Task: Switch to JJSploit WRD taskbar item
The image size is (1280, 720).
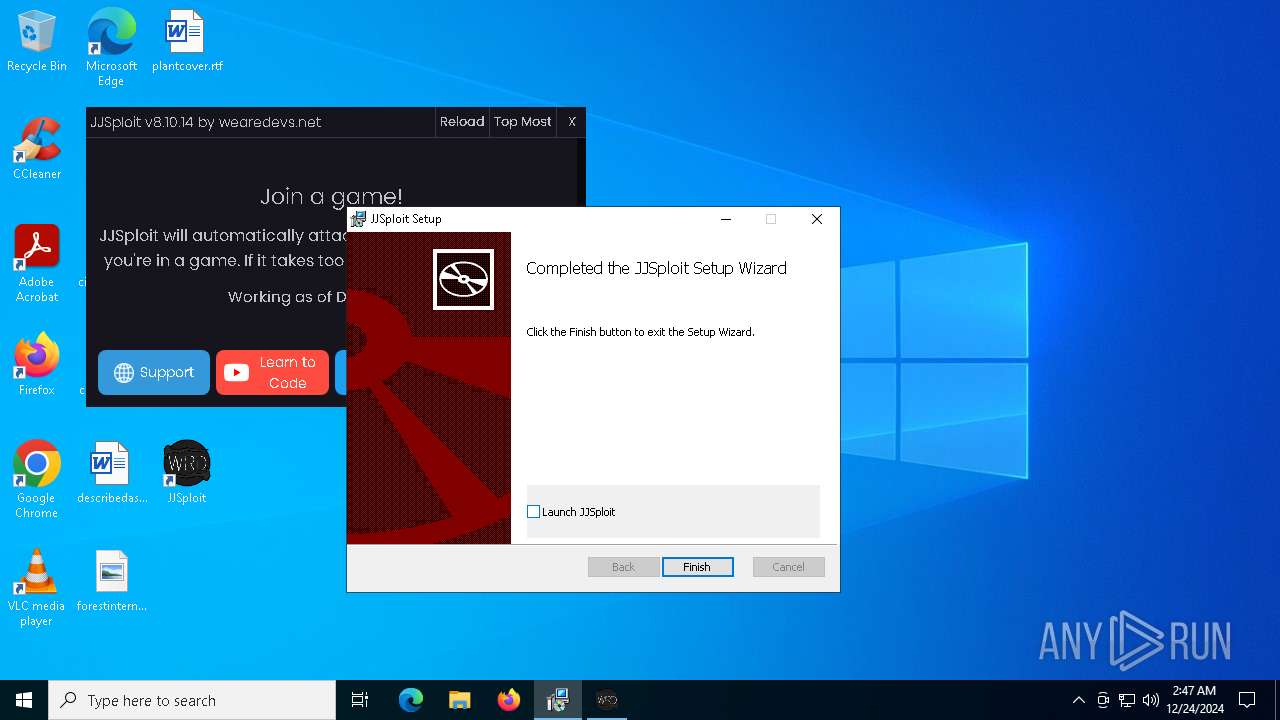Action: point(607,700)
